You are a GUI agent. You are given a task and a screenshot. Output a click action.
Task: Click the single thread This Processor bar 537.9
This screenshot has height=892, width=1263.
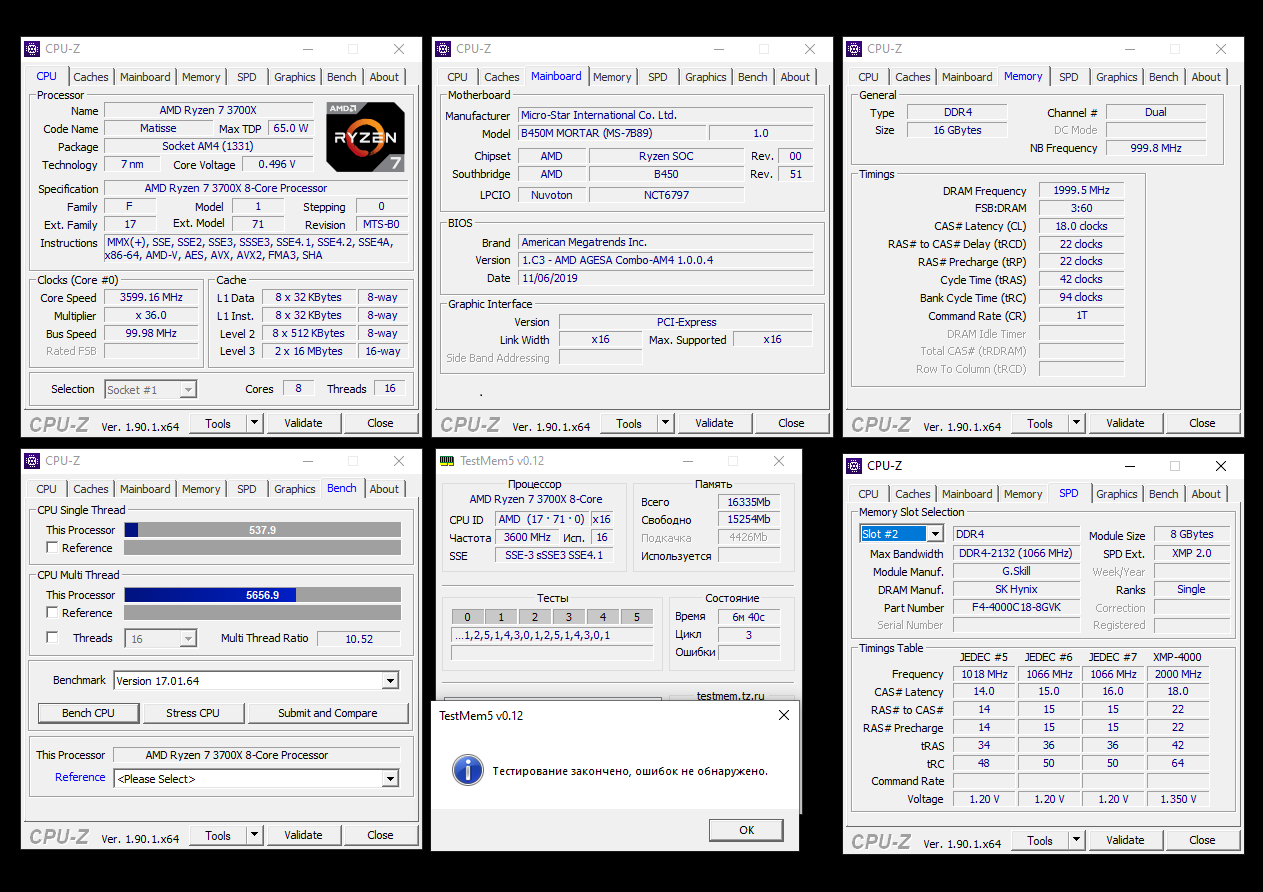[x=262, y=530]
